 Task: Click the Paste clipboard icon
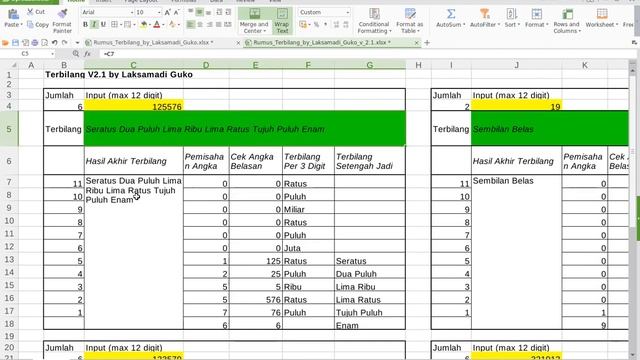(x=13, y=15)
